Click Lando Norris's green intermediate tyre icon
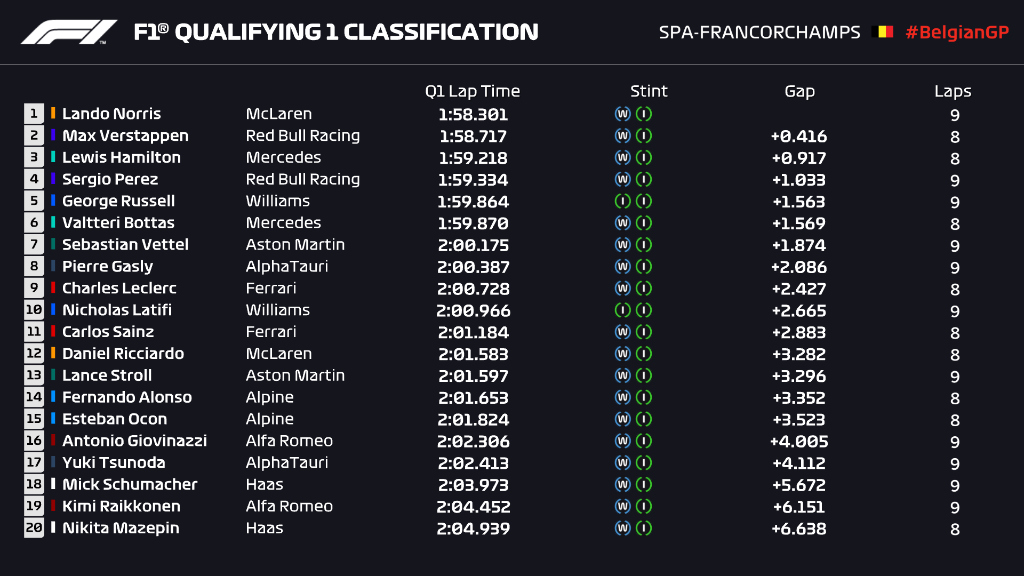The width and height of the screenshot is (1024, 576). point(644,114)
